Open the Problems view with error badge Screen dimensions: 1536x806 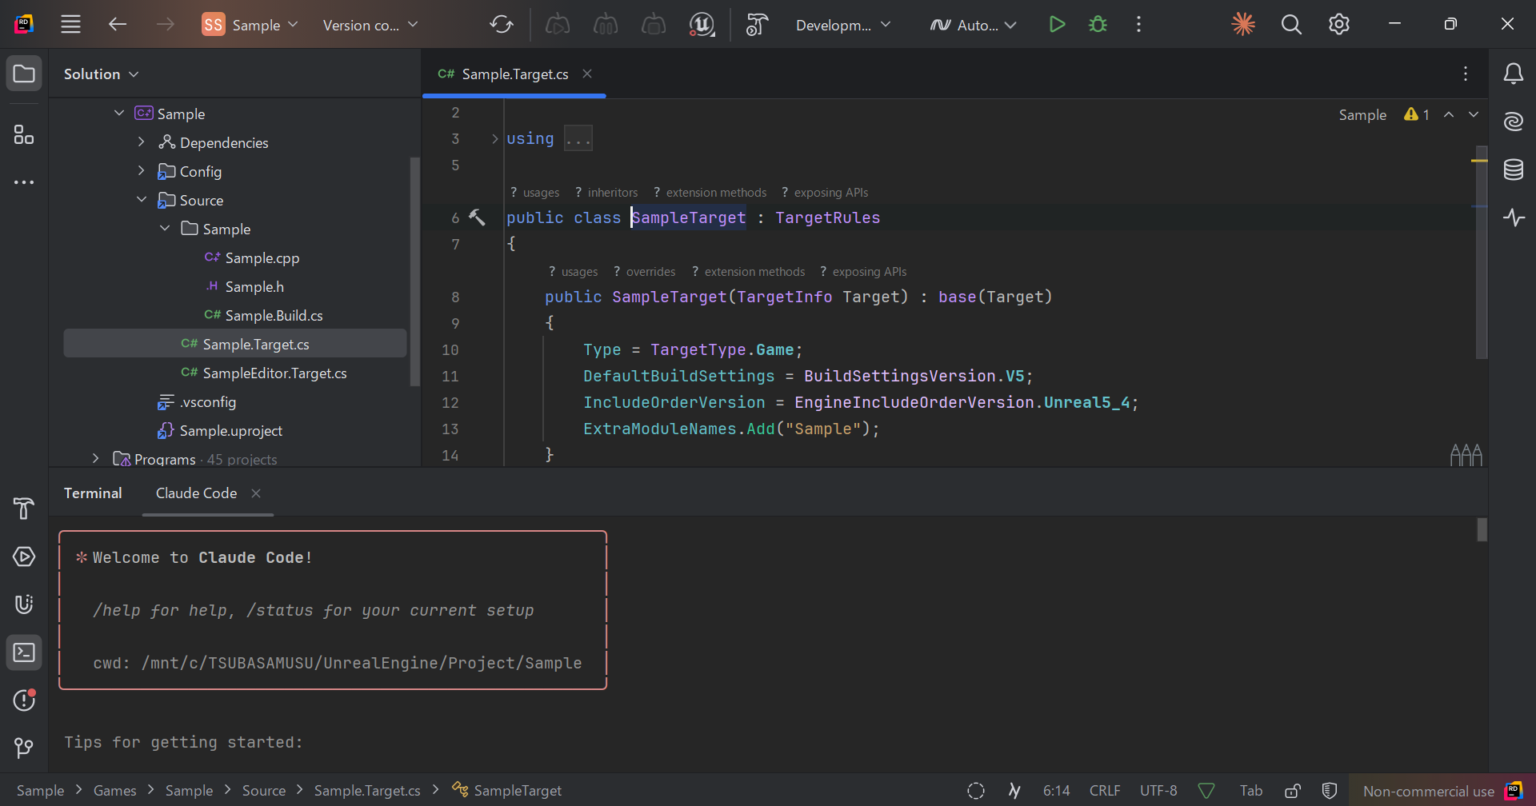tap(24, 700)
